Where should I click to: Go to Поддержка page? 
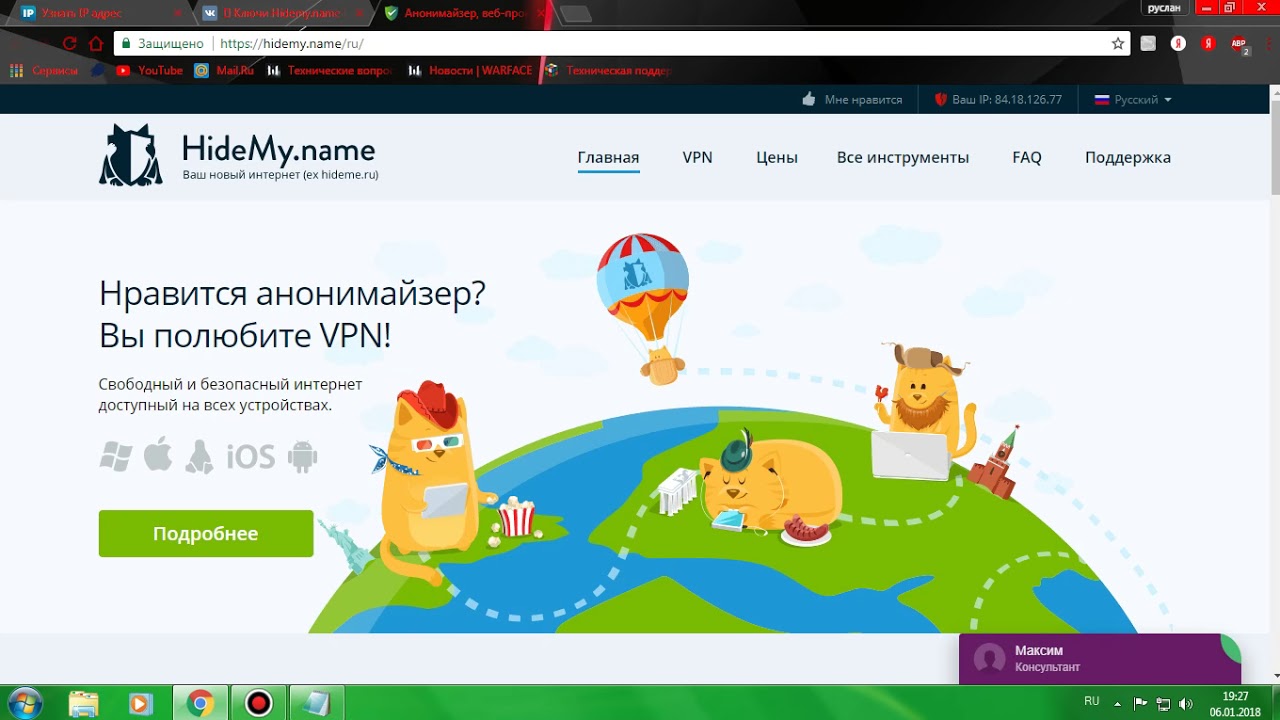[x=1128, y=157]
